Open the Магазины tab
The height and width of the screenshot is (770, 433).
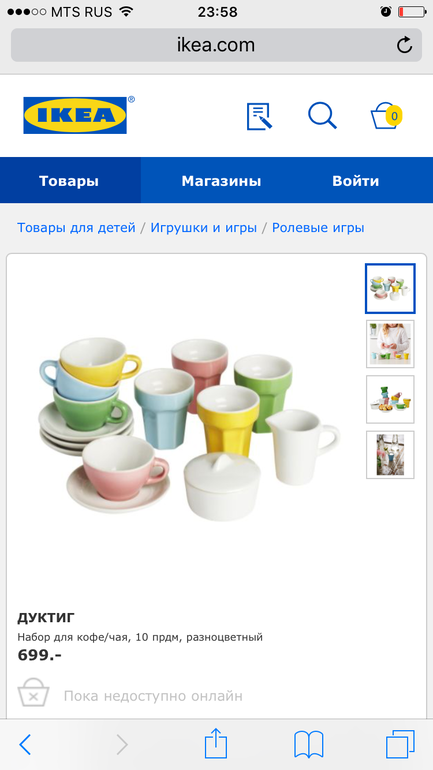click(x=221, y=181)
